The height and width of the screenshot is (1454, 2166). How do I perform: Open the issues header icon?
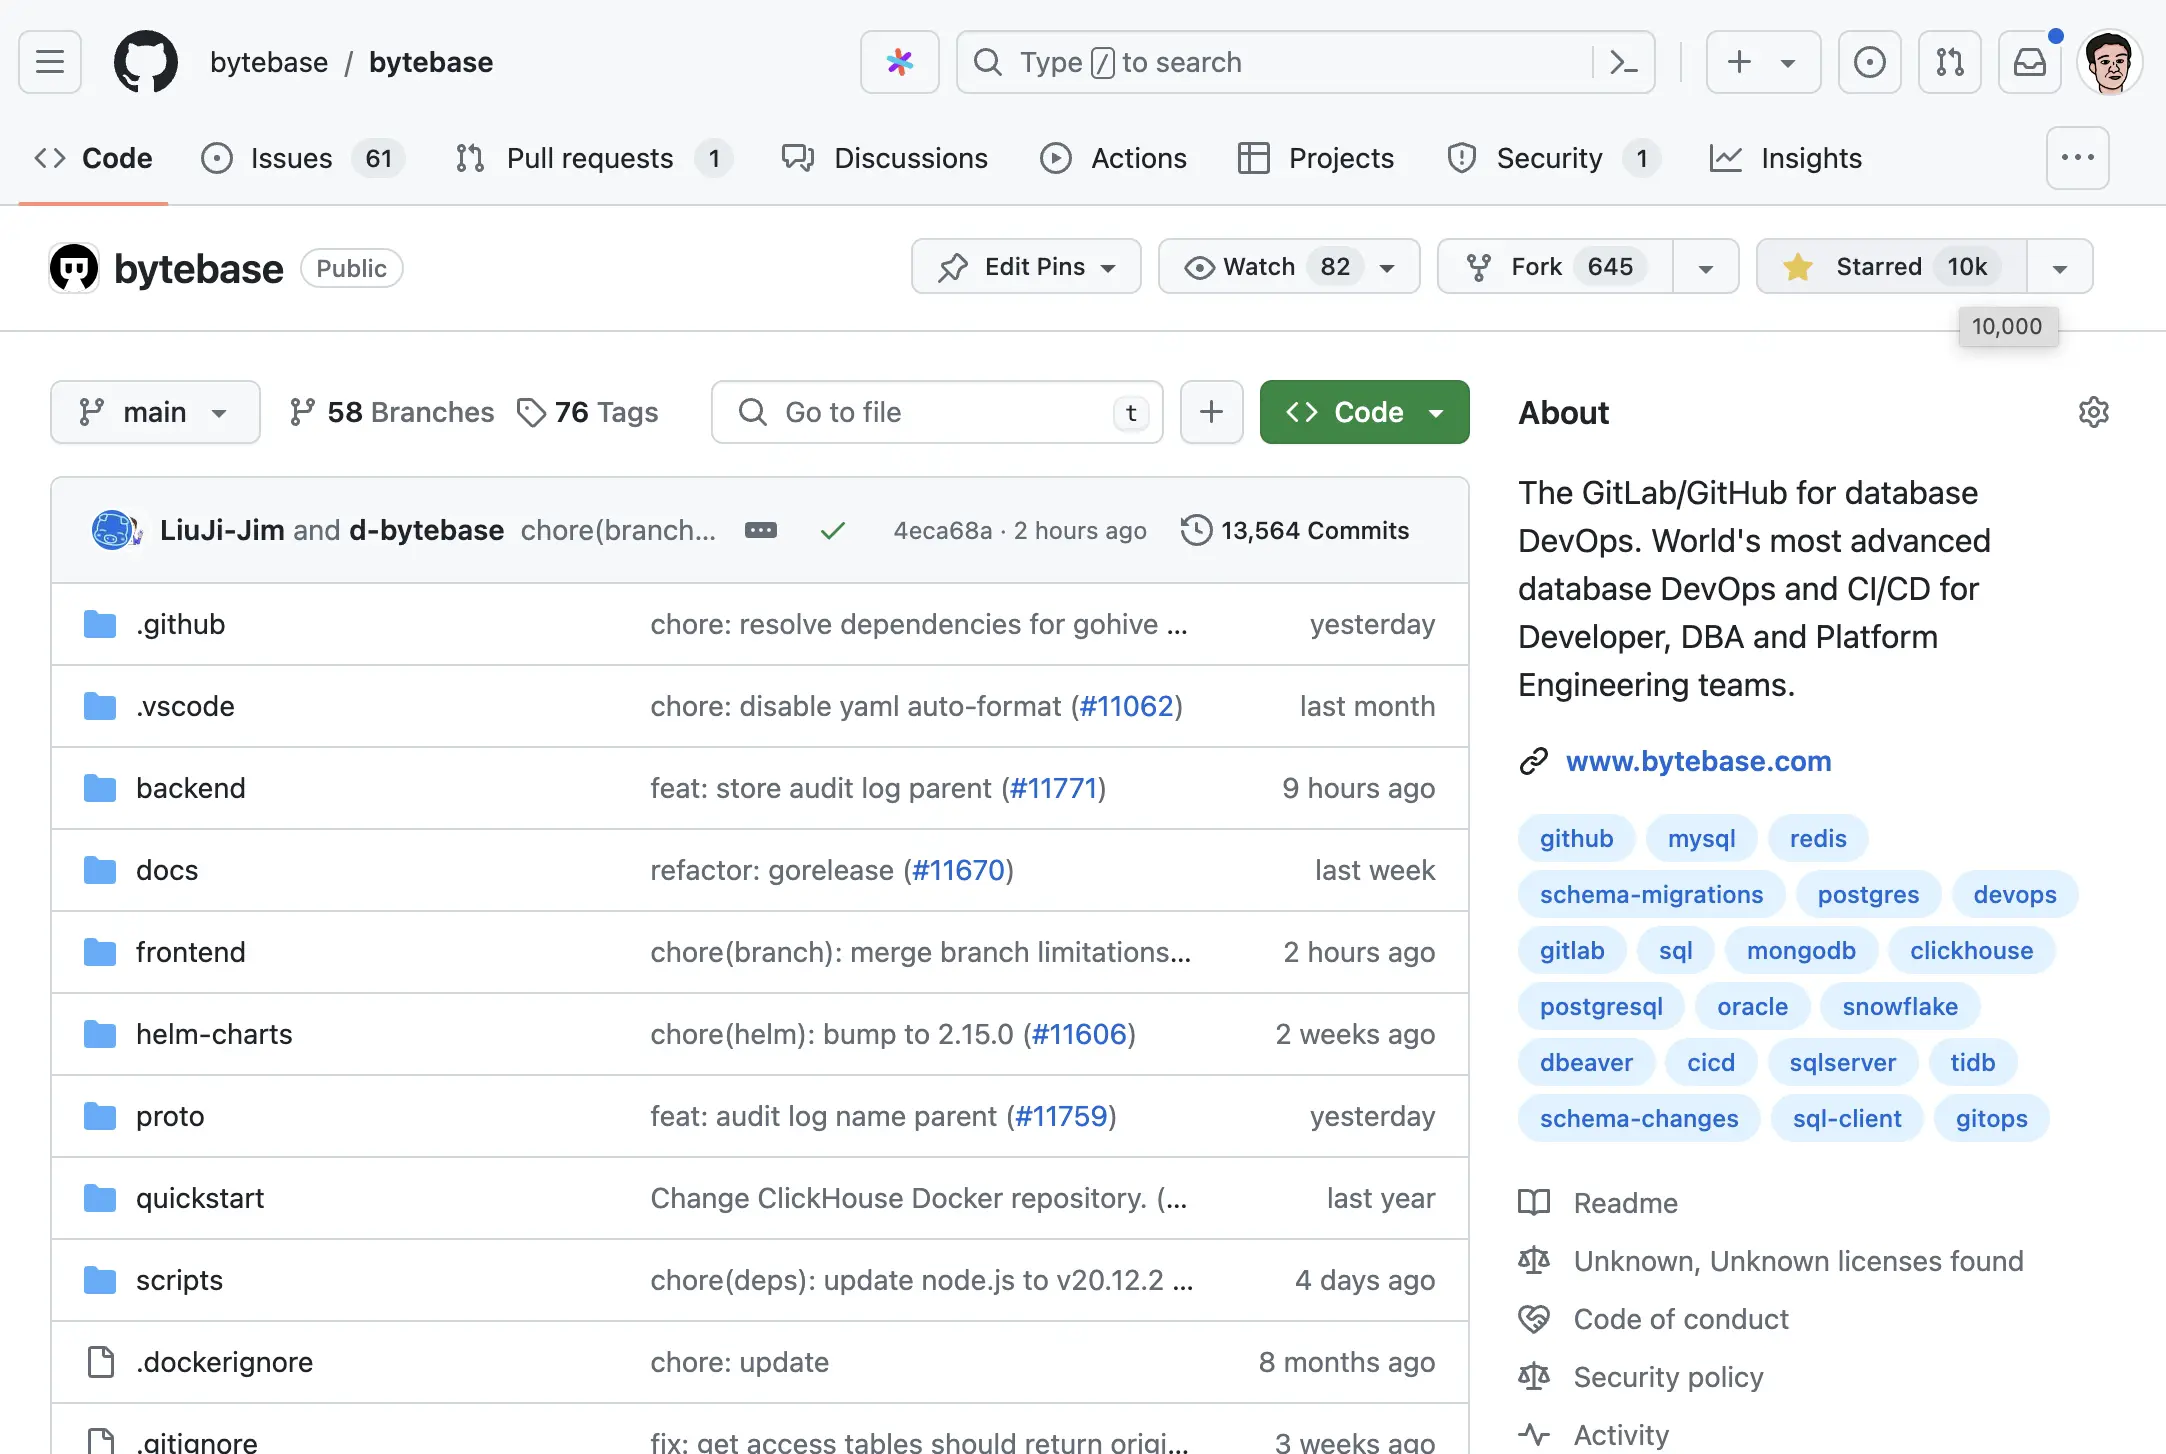[1869, 62]
